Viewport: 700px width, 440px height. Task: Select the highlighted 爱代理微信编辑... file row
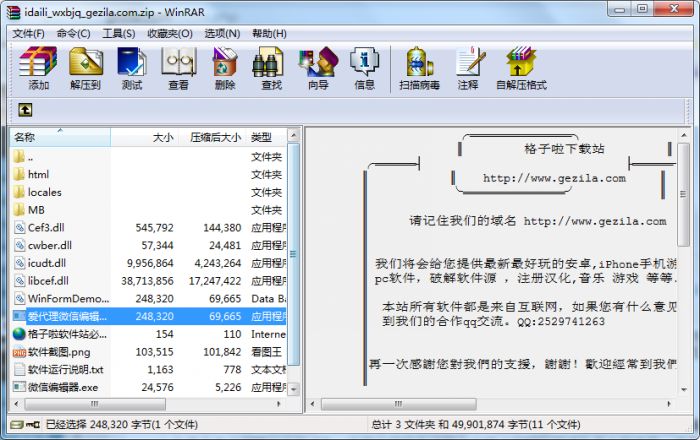coord(149,316)
